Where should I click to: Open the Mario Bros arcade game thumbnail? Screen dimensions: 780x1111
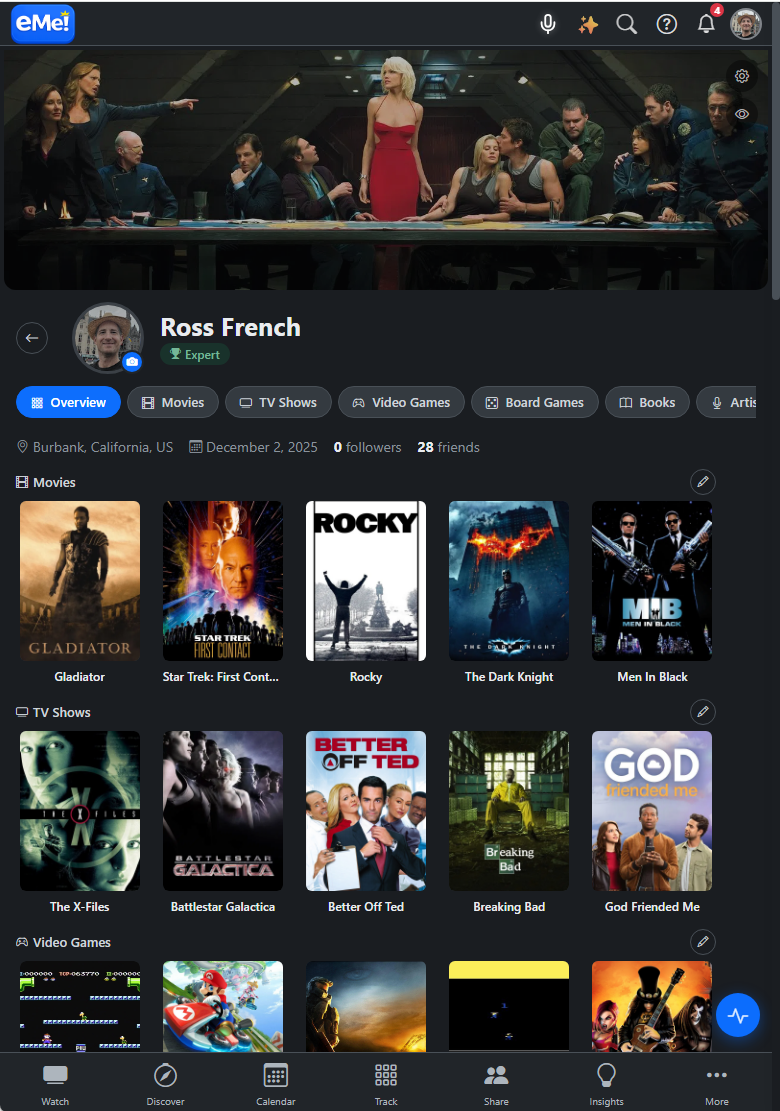80,1006
